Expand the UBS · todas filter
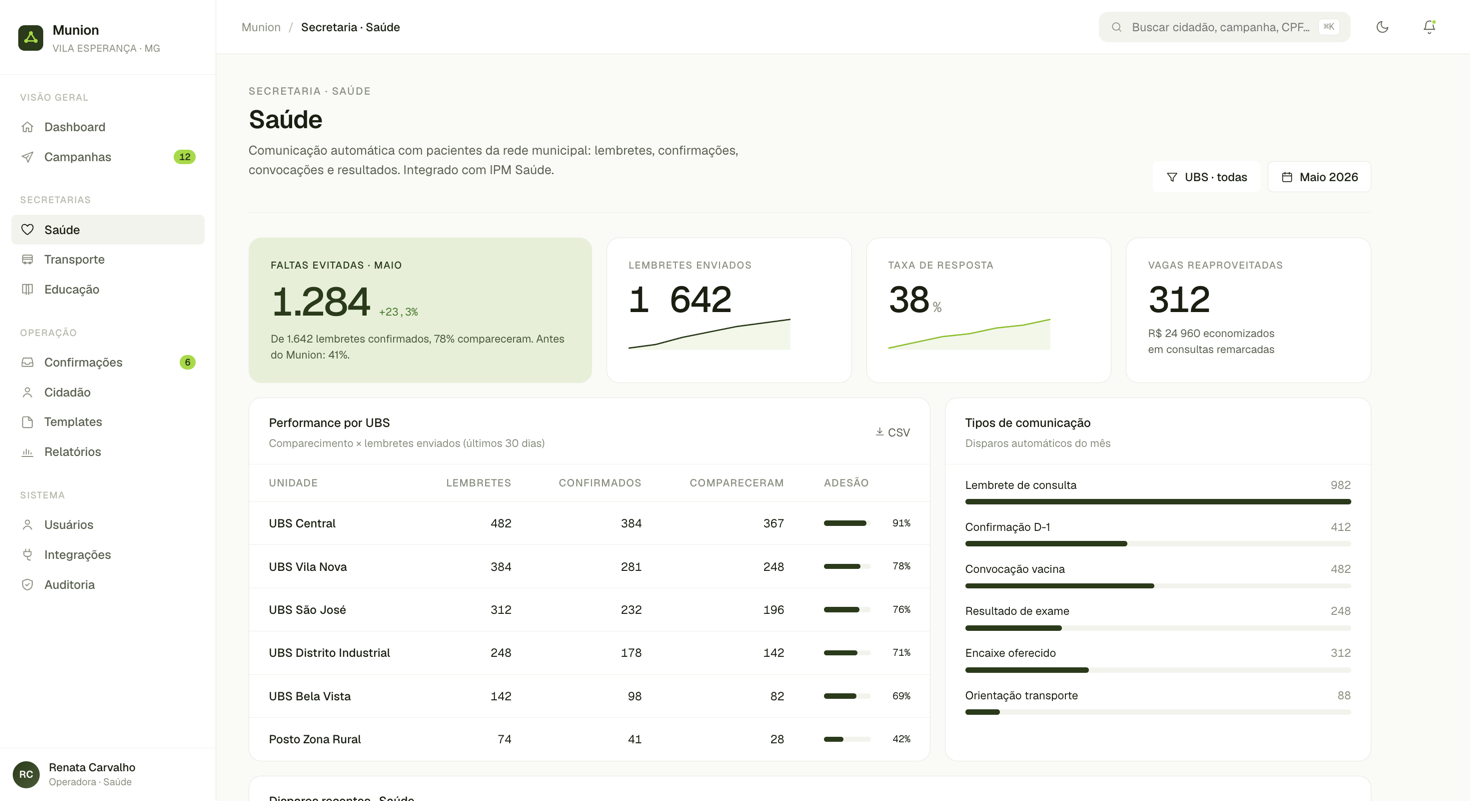Viewport: 1470px width, 801px height. [x=1206, y=177]
